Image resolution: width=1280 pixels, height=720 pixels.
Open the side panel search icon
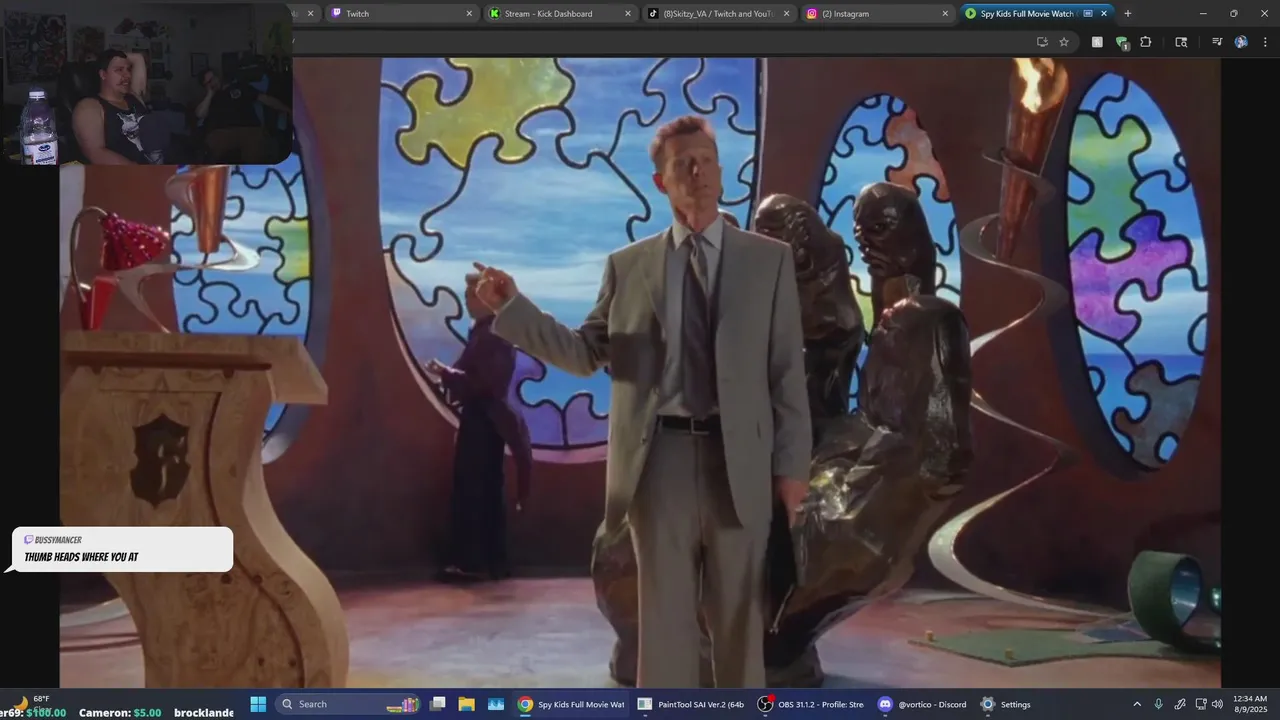tap(1181, 42)
